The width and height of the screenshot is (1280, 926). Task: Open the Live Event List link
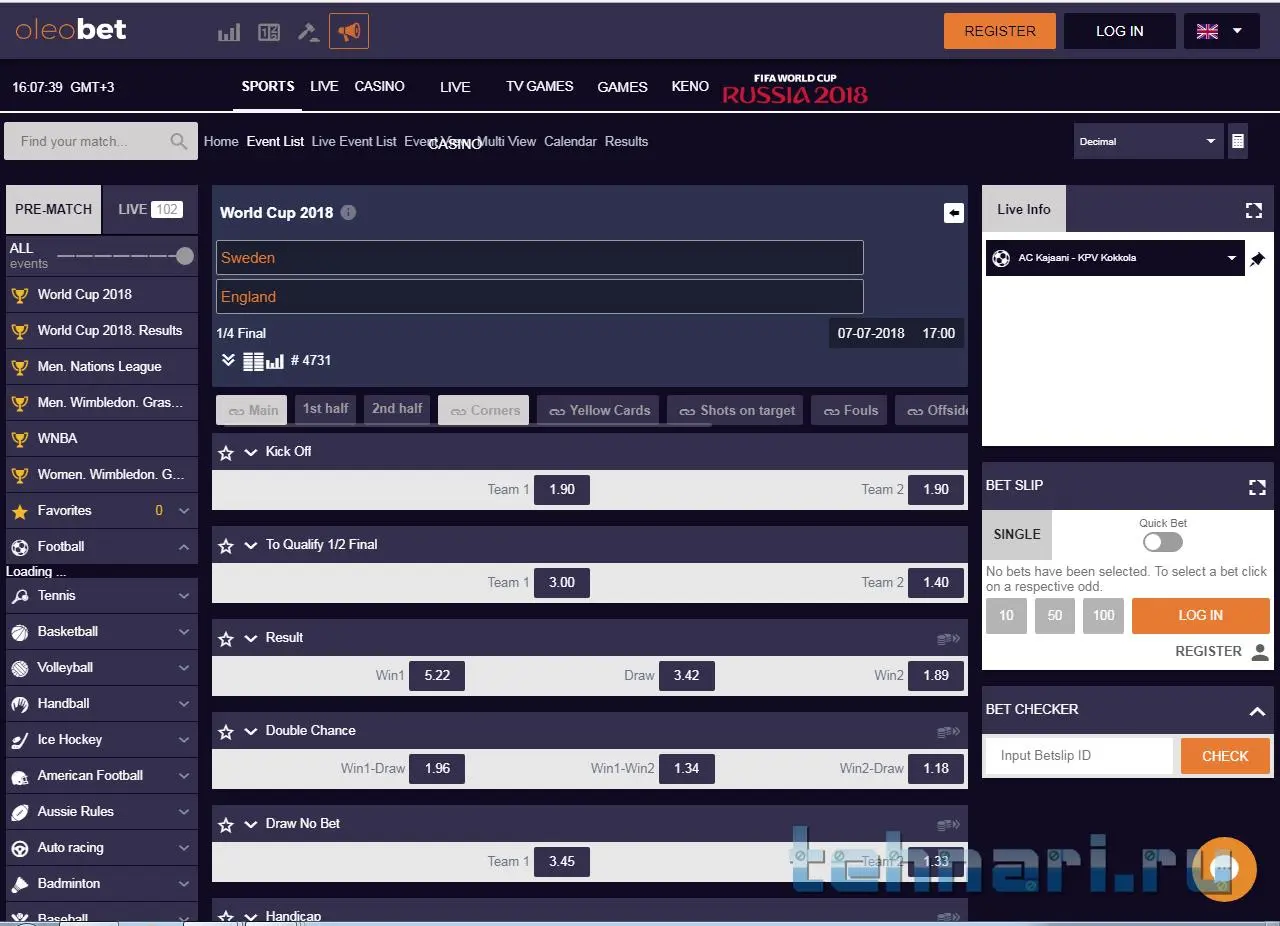point(354,142)
